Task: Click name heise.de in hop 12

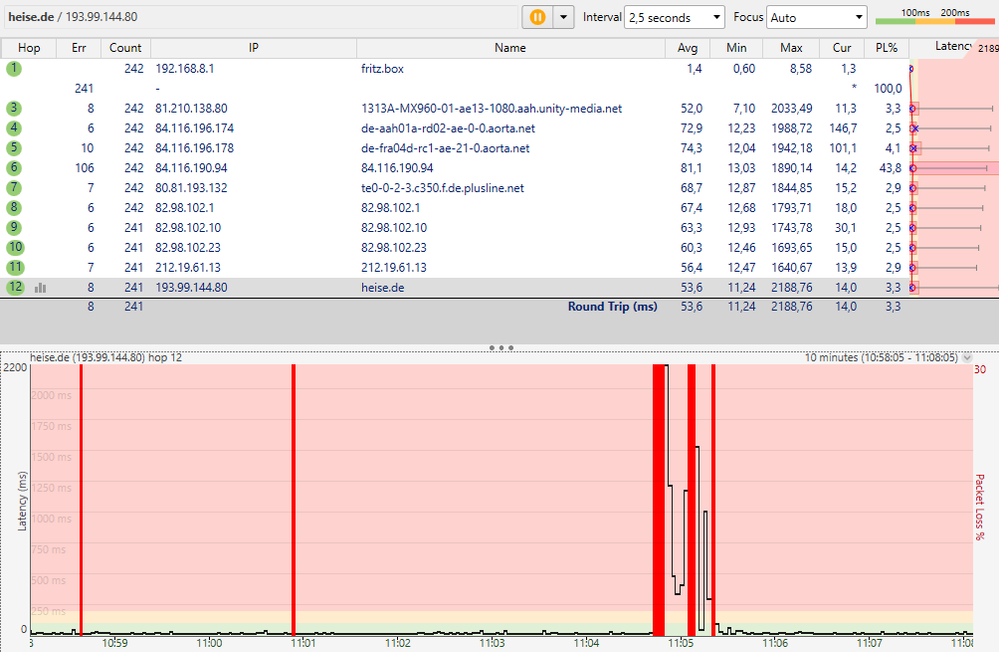Action: point(382,287)
